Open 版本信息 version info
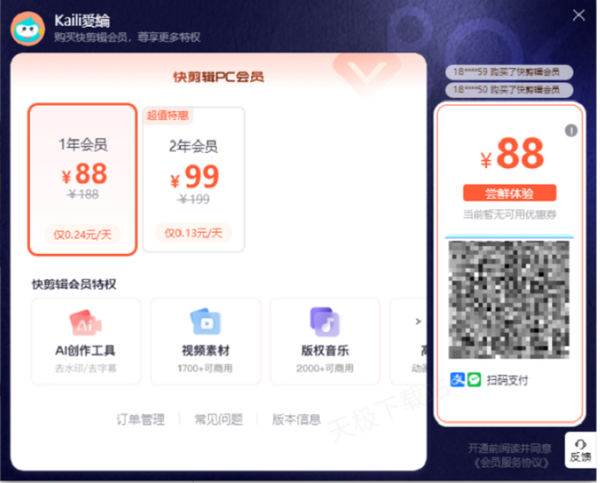The image size is (600, 483). [296, 419]
